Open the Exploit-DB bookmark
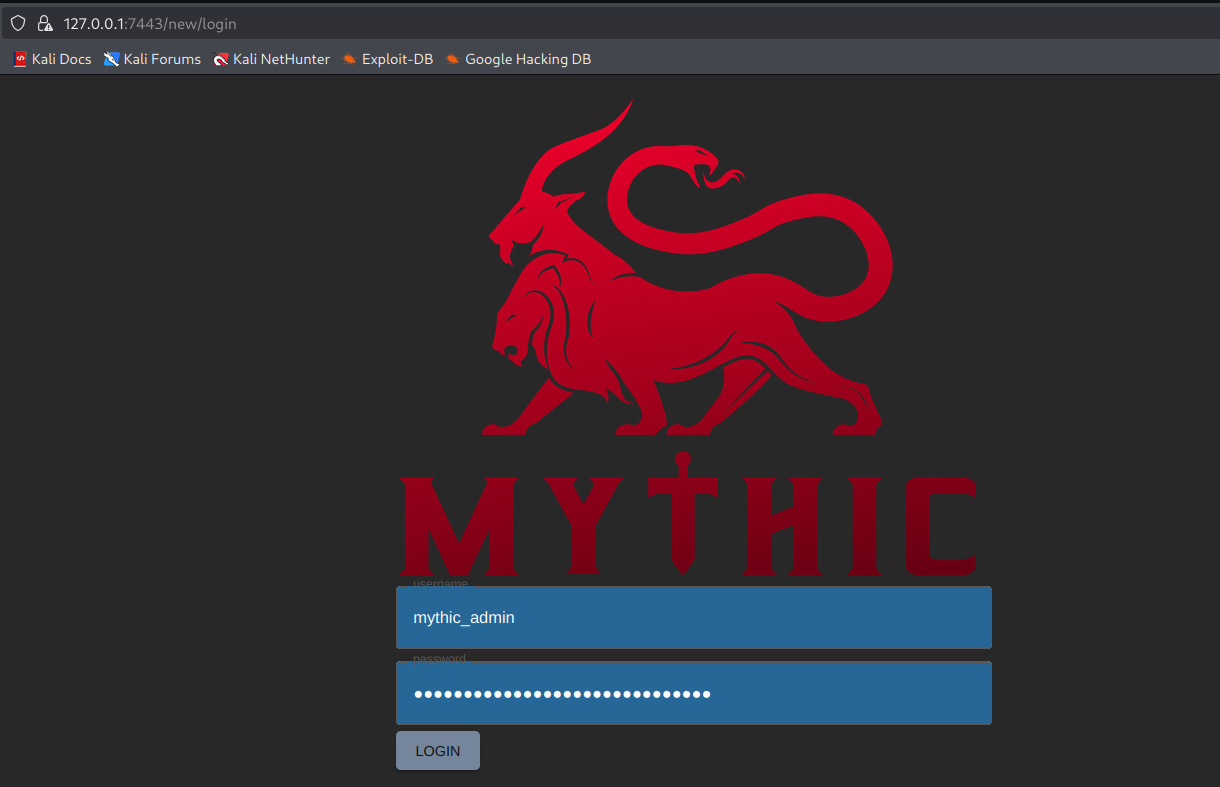The image size is (1220, 787). (387, 59)
